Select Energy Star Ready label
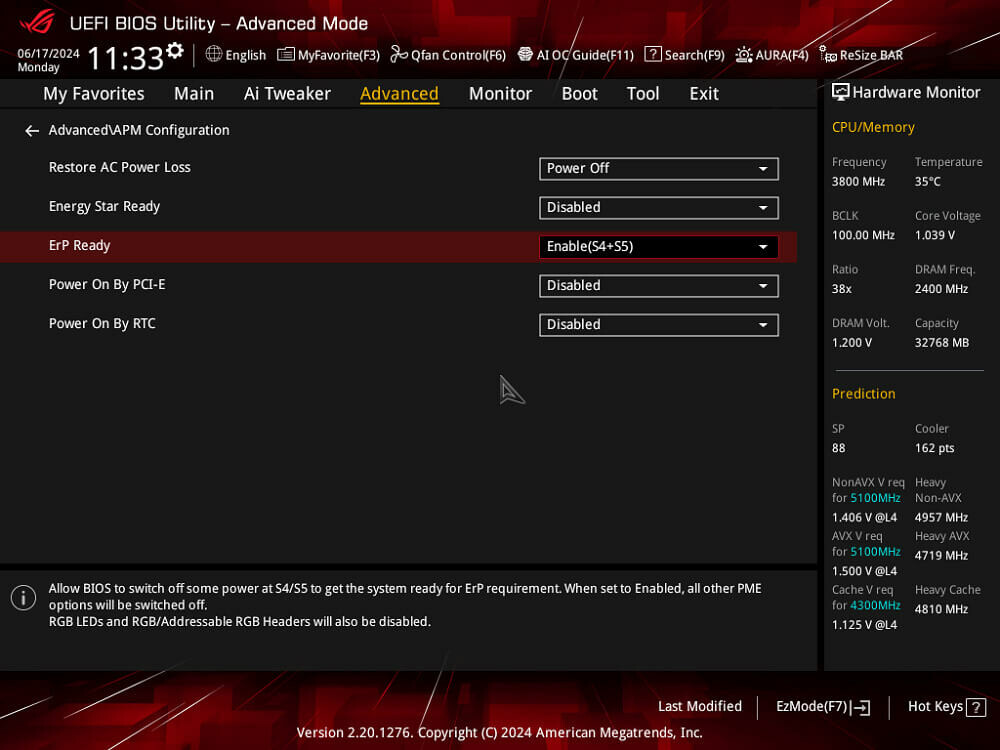This screenshot has width=1000, height=750. (105, 207)
